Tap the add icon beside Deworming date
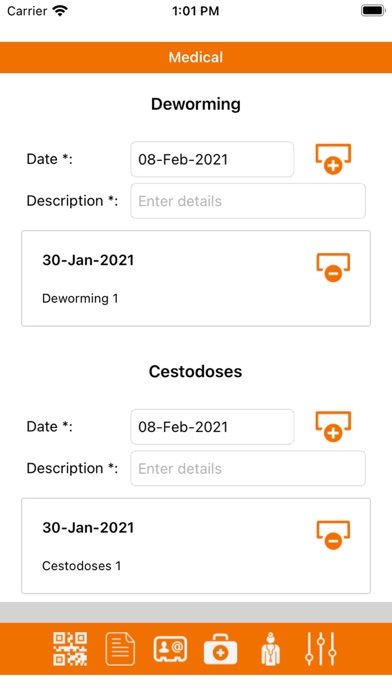The image size is (392, 696). coord(333,159)
